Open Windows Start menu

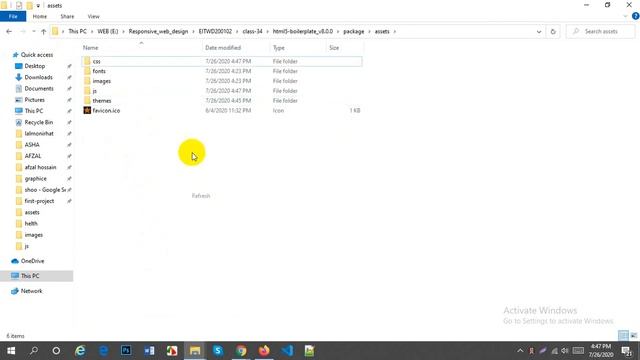coord(11,351)
